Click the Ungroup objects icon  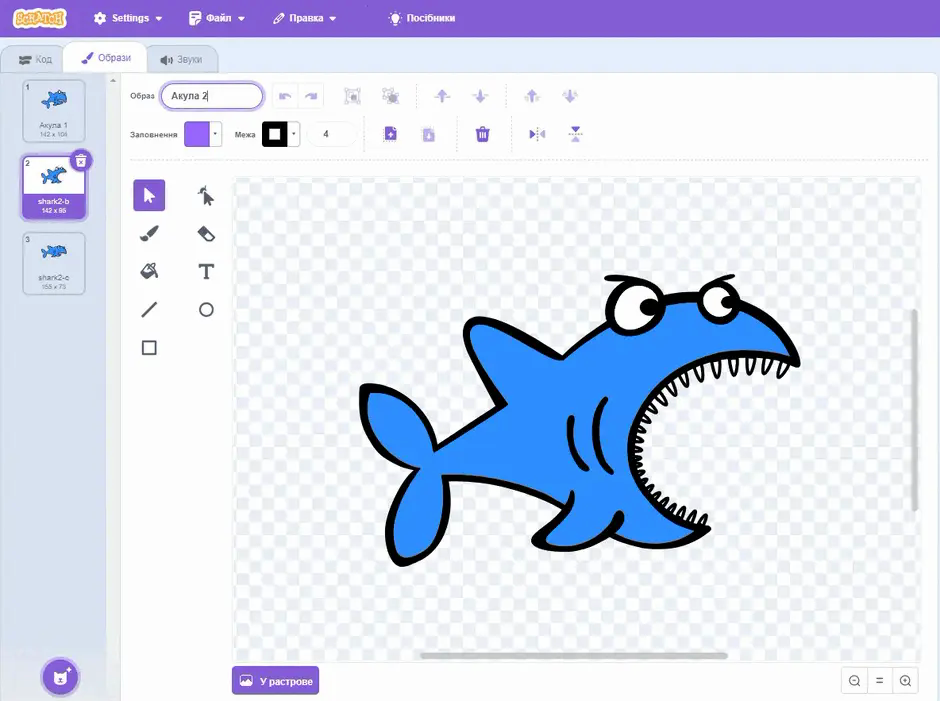tap(390, 96)
